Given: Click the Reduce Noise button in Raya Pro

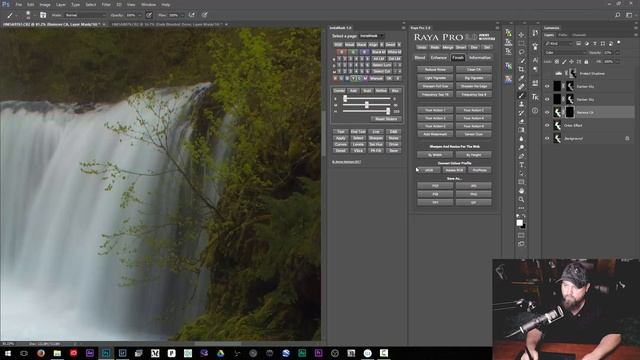Looking at the screenshot, I should (x=435, y=69).
